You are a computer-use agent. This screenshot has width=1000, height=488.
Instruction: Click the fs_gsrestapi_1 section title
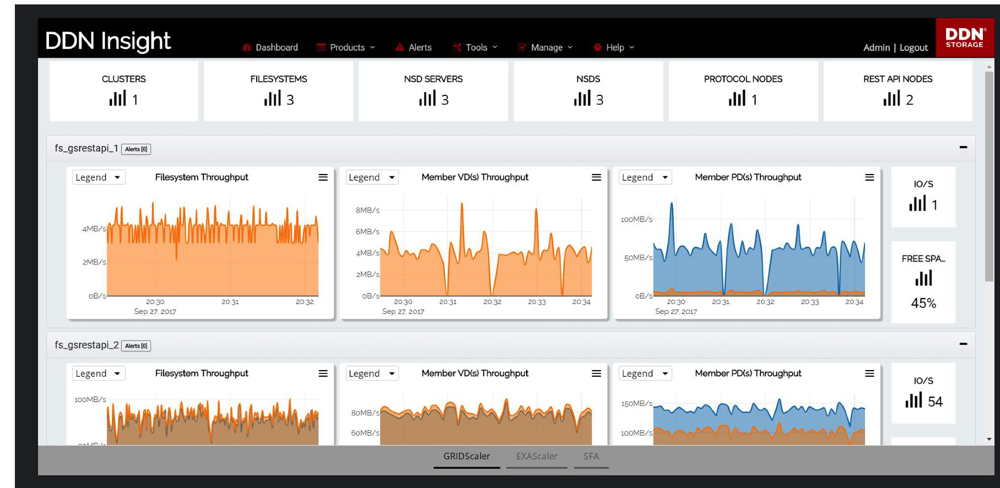(86, 149)
